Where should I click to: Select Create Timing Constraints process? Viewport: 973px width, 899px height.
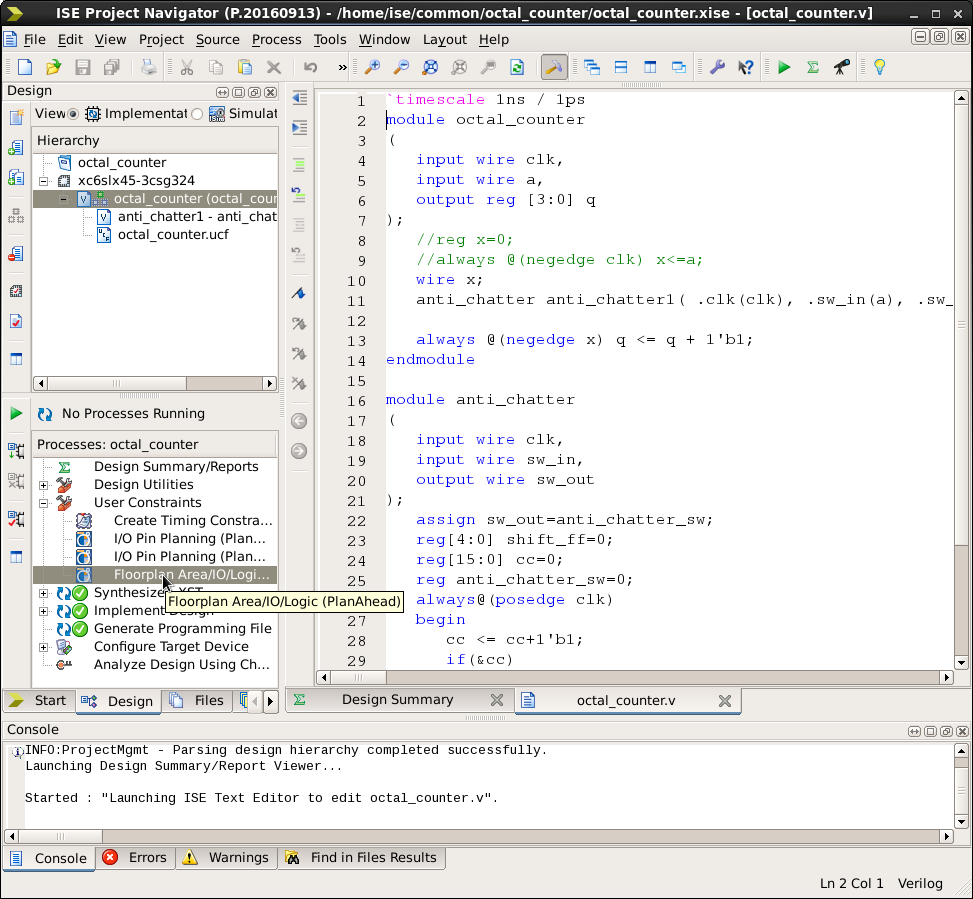(192, 521)
